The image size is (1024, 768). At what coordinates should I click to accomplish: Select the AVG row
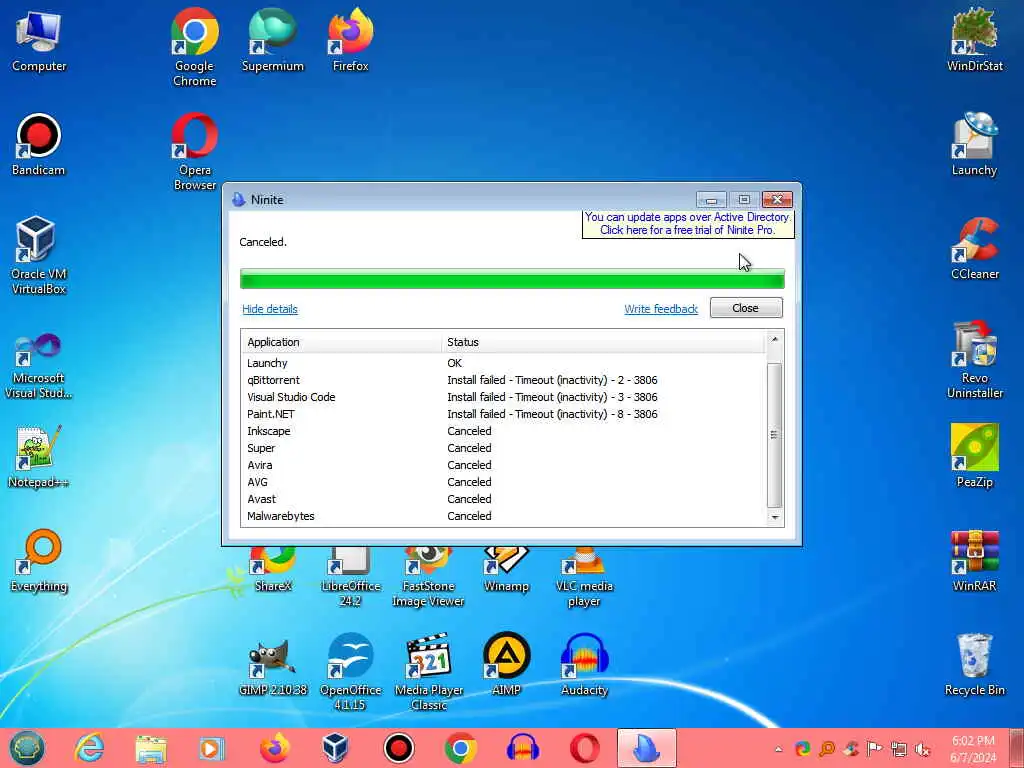pos(503,482)
